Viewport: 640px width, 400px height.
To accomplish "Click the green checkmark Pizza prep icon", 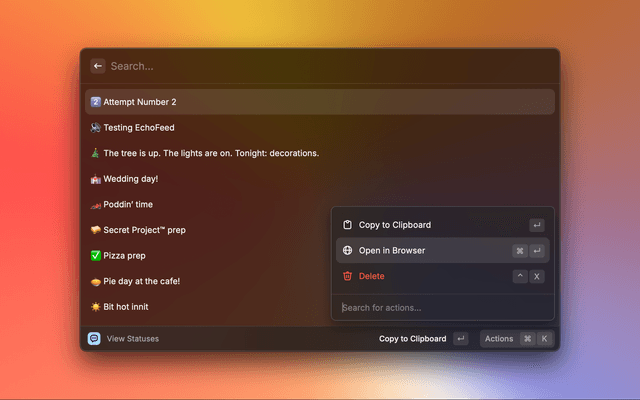I will (x=95, y=256).
